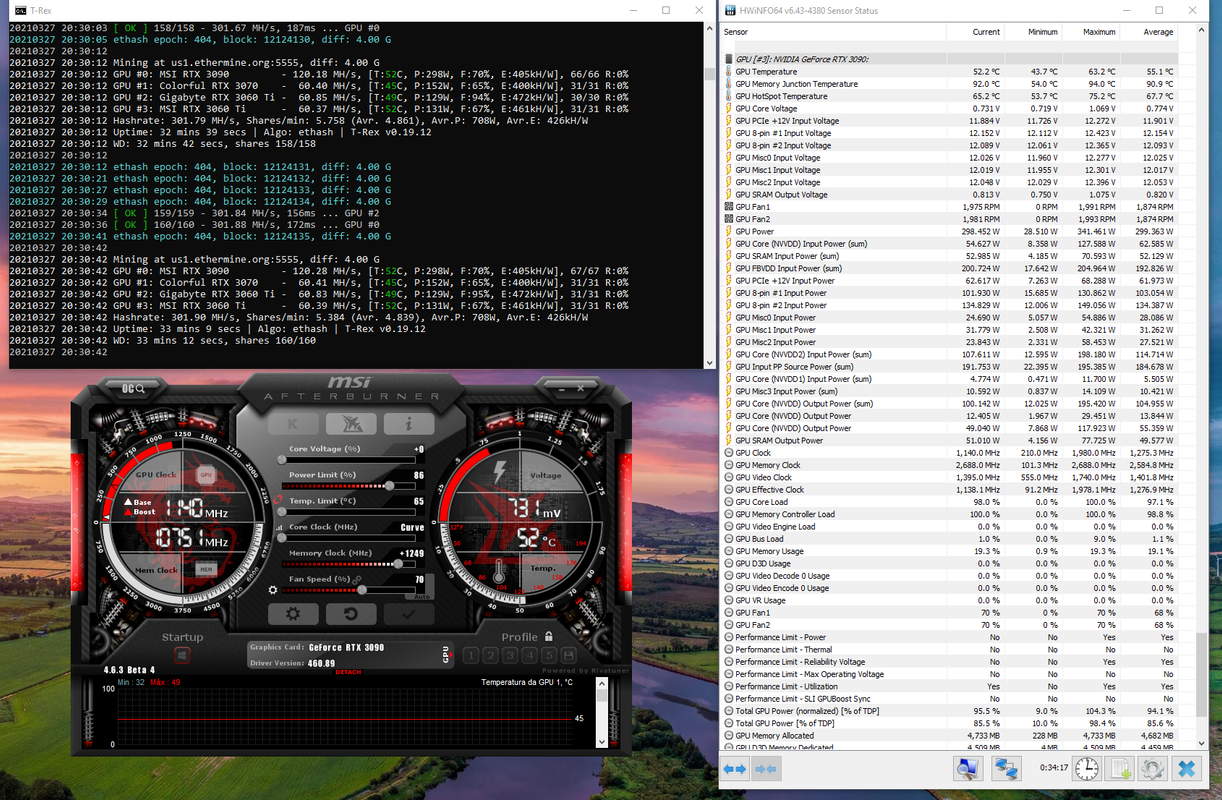Screen dimensions: 1222x800
Task: Maximize the T-Rex console window
Action: 666,9
